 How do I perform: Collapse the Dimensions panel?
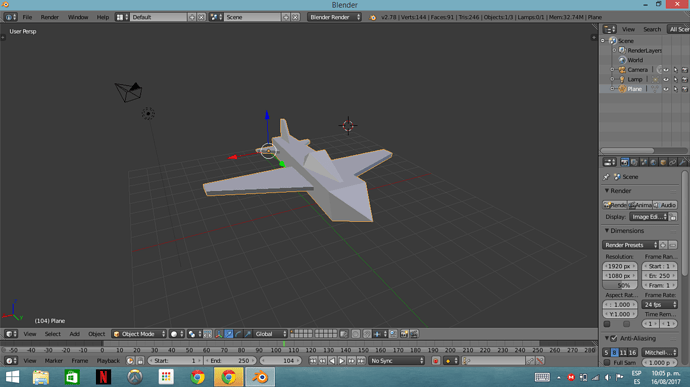607,231
